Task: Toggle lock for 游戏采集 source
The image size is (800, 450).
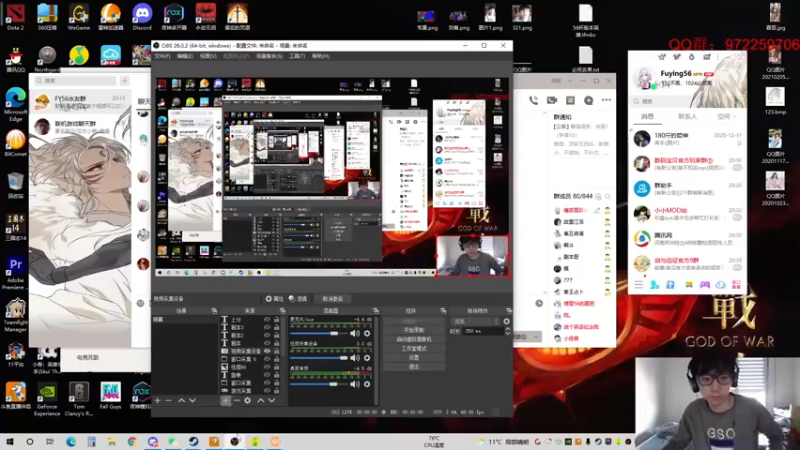Action: pyautogui.click(x=277, y=391)
